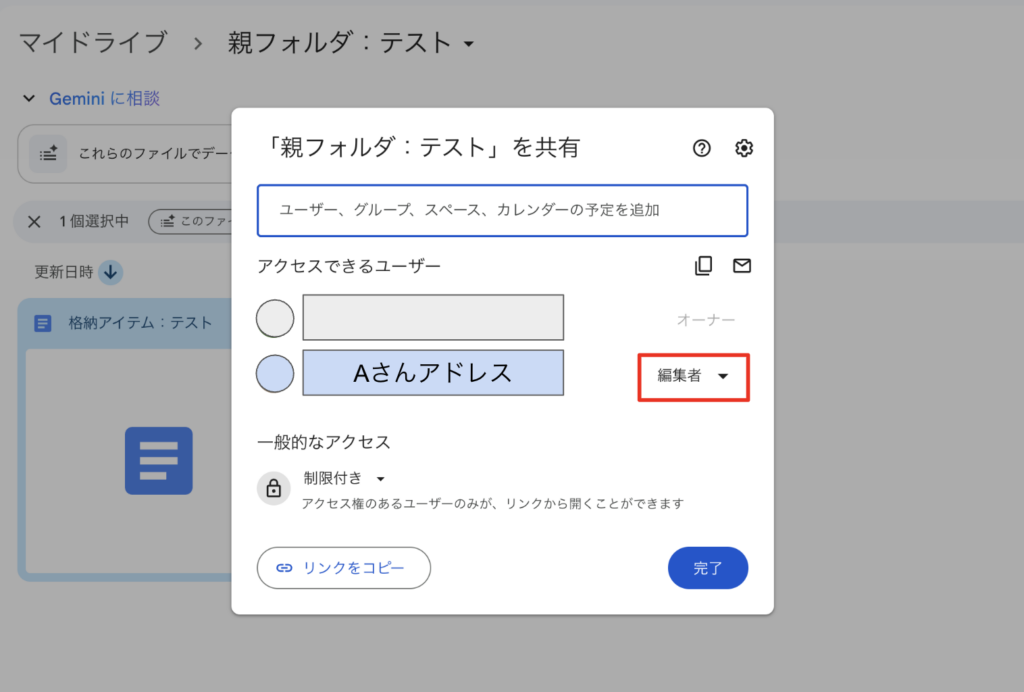
Task: Toggle the 更新日時 sort direction arrow
Action: (110, 272)
